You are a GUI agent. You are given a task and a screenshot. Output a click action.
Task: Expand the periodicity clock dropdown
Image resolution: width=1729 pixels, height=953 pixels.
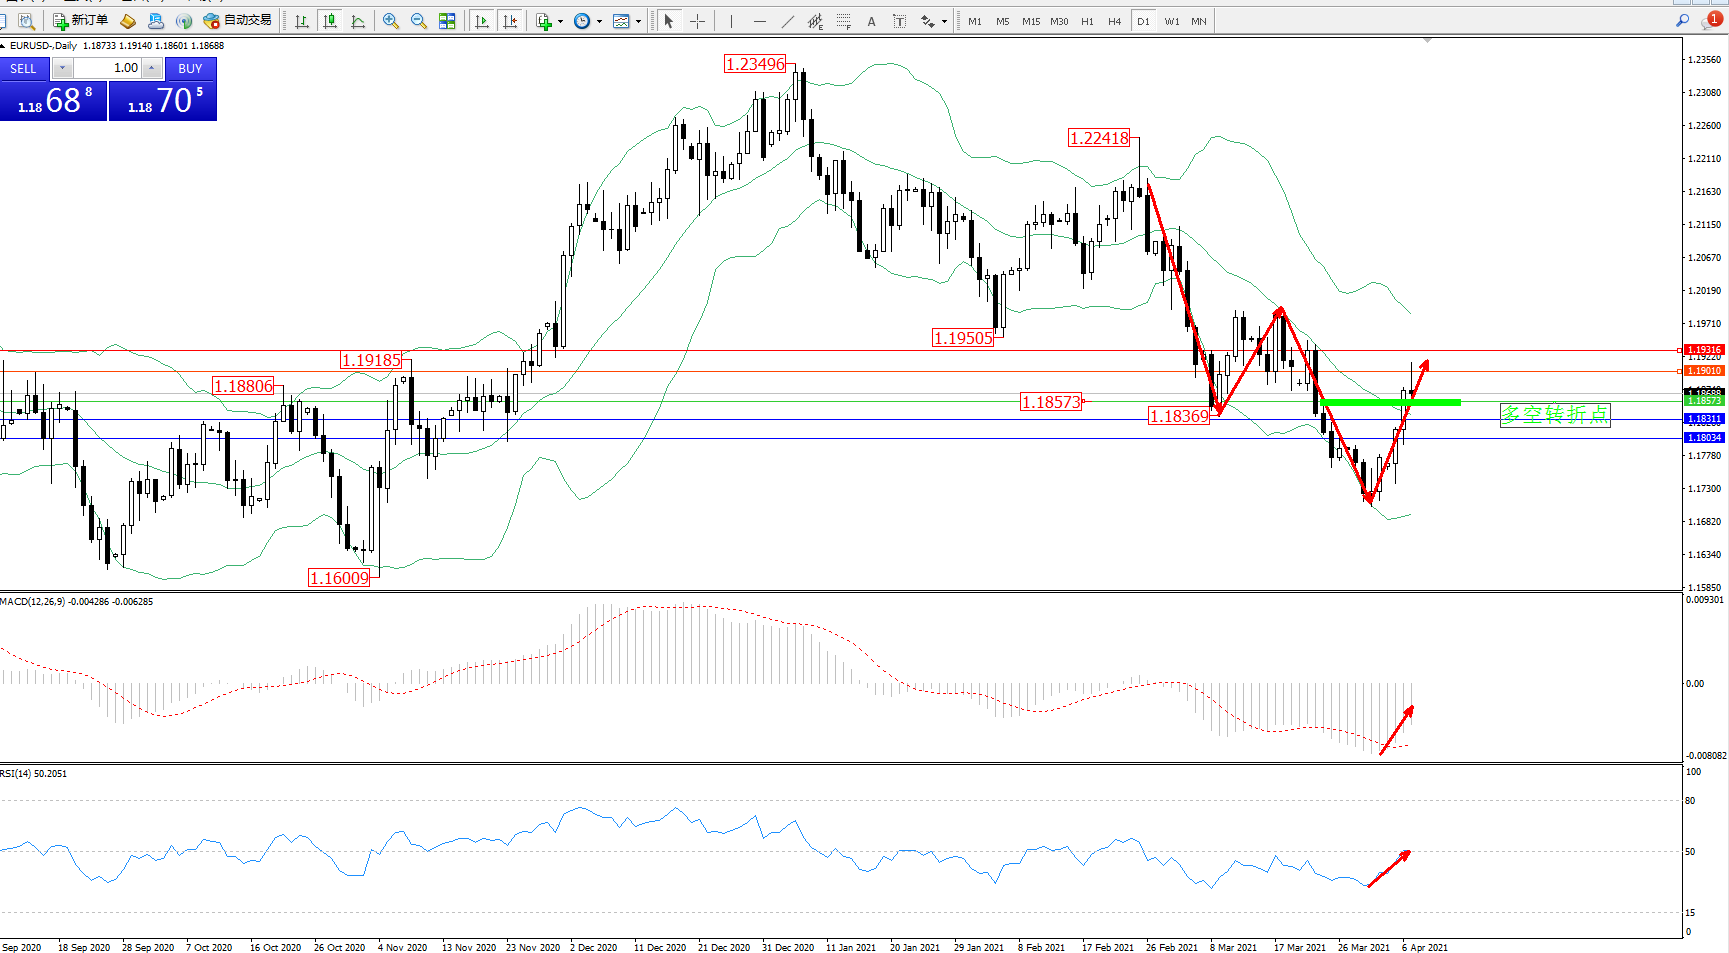tap(599, 21)
